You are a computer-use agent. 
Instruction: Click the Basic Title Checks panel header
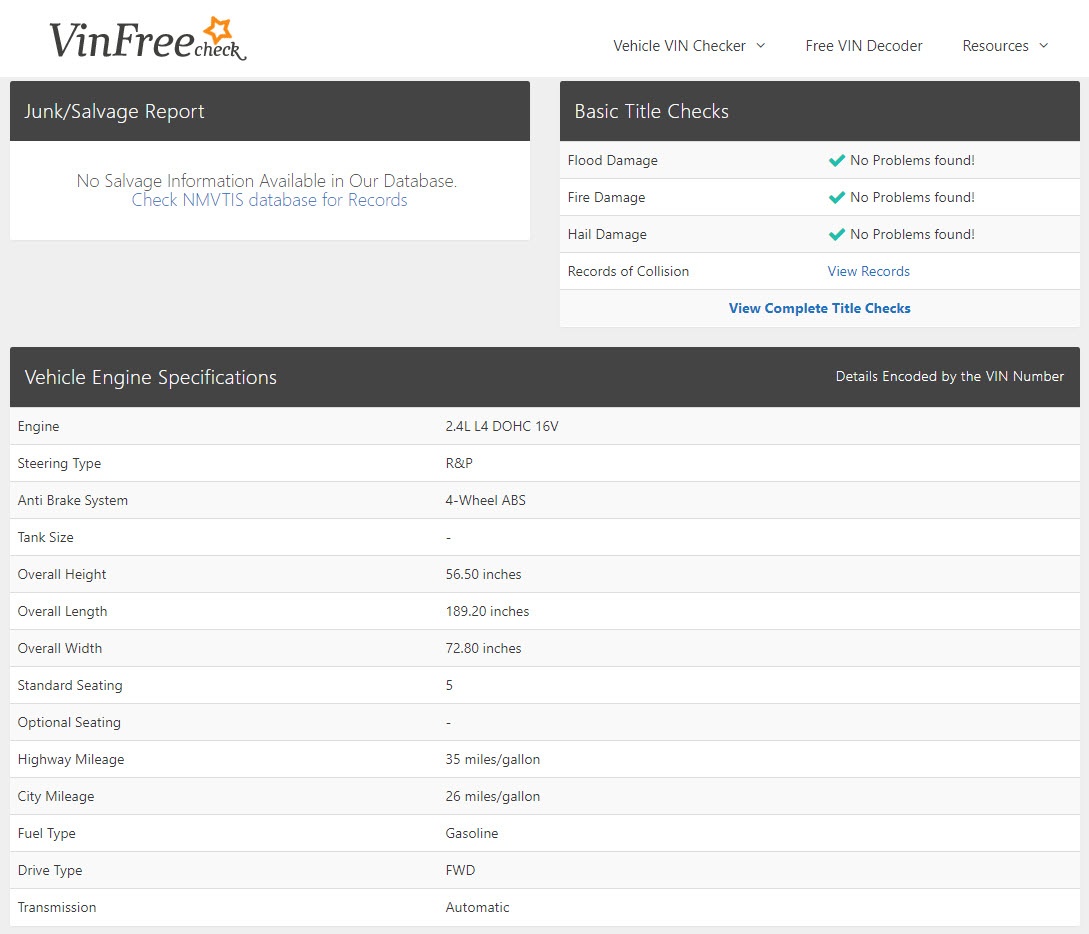[x=650, y=111]
